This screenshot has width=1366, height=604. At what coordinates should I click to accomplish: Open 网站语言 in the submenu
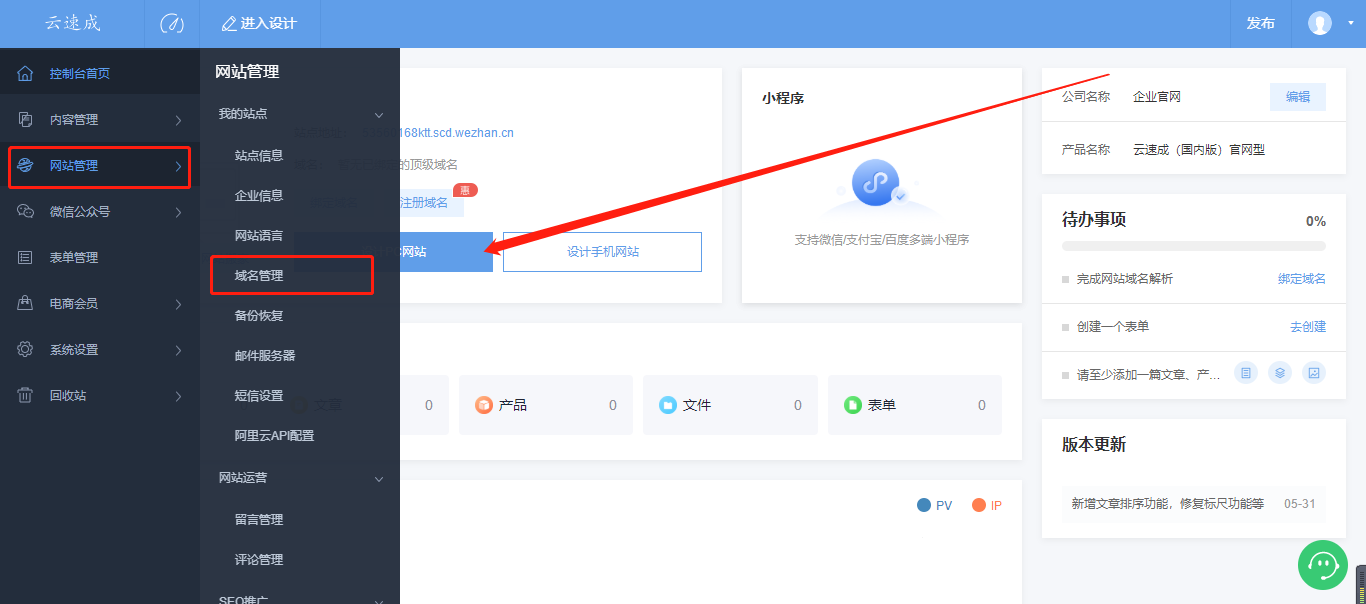(259, 235)
